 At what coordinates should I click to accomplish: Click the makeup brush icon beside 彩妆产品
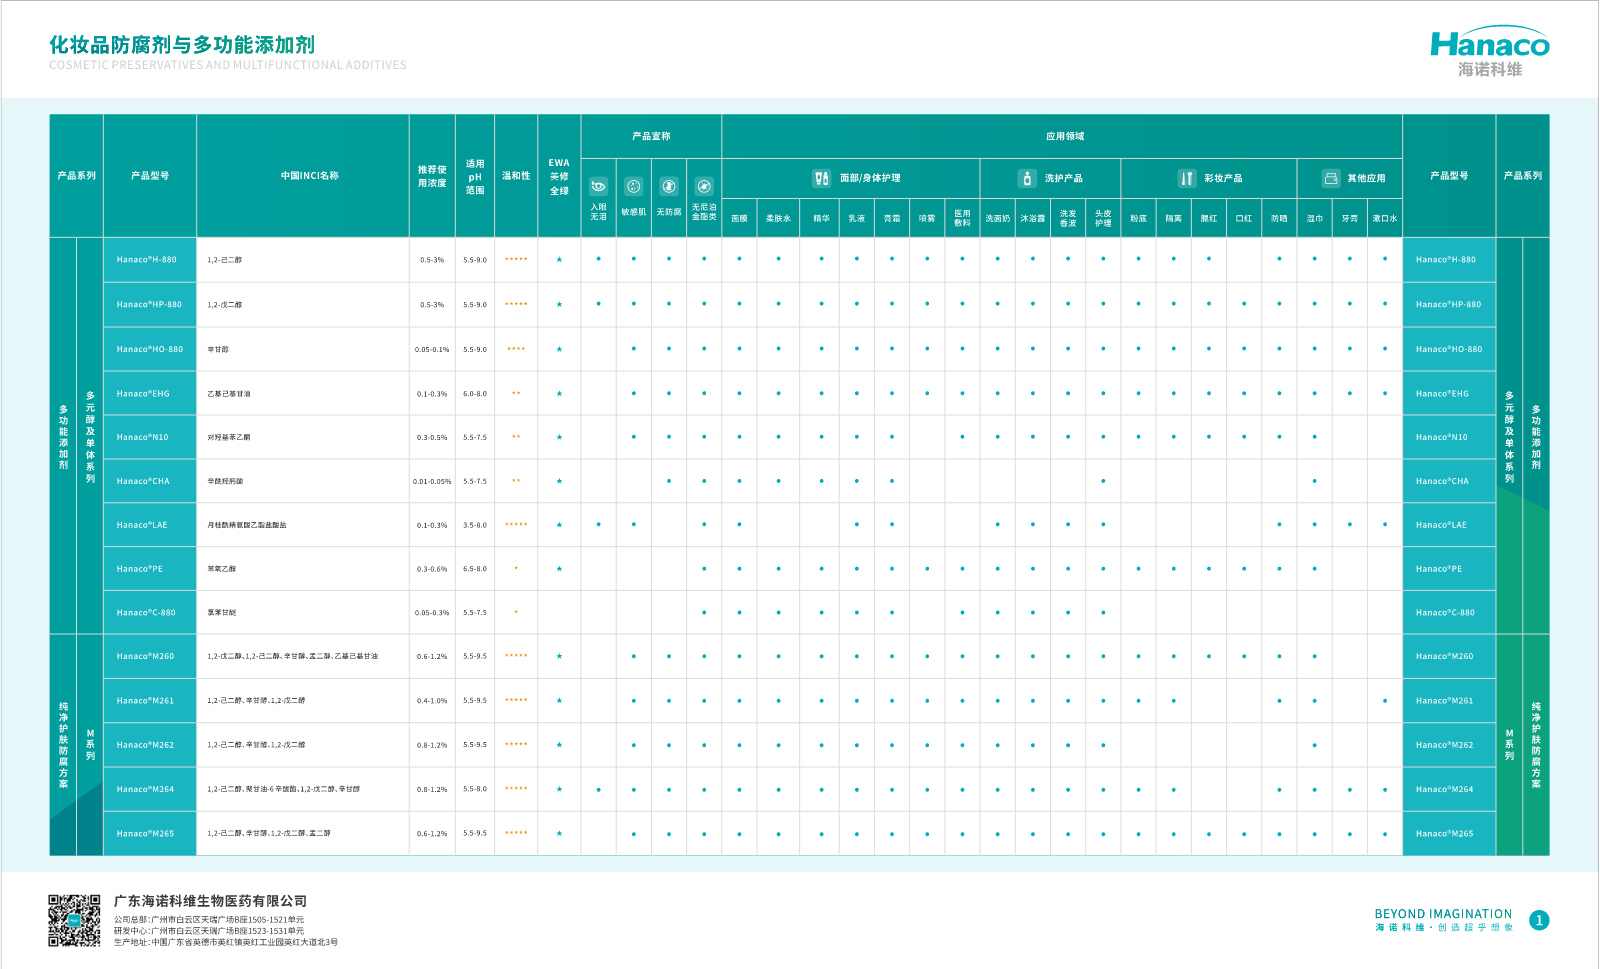pyautogui.click(x=1186, y=178)
